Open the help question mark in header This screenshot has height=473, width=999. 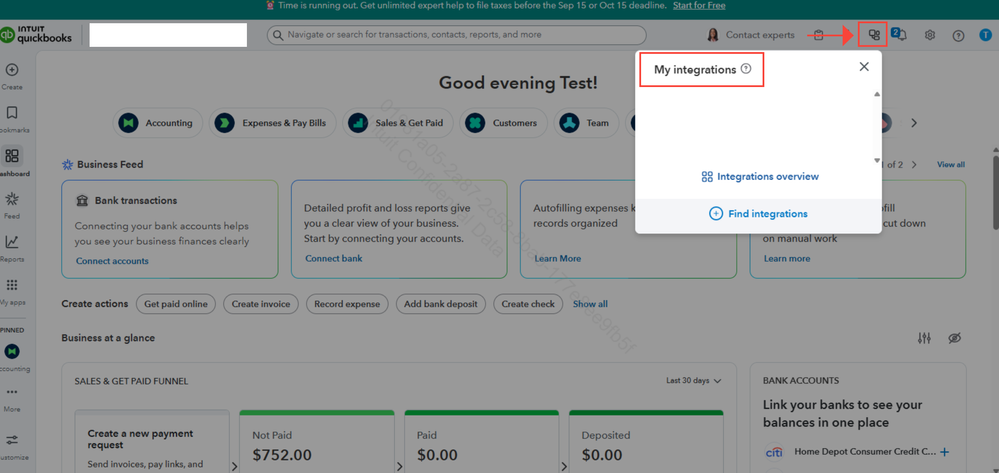pyautogui.click(x=958, y=36)
